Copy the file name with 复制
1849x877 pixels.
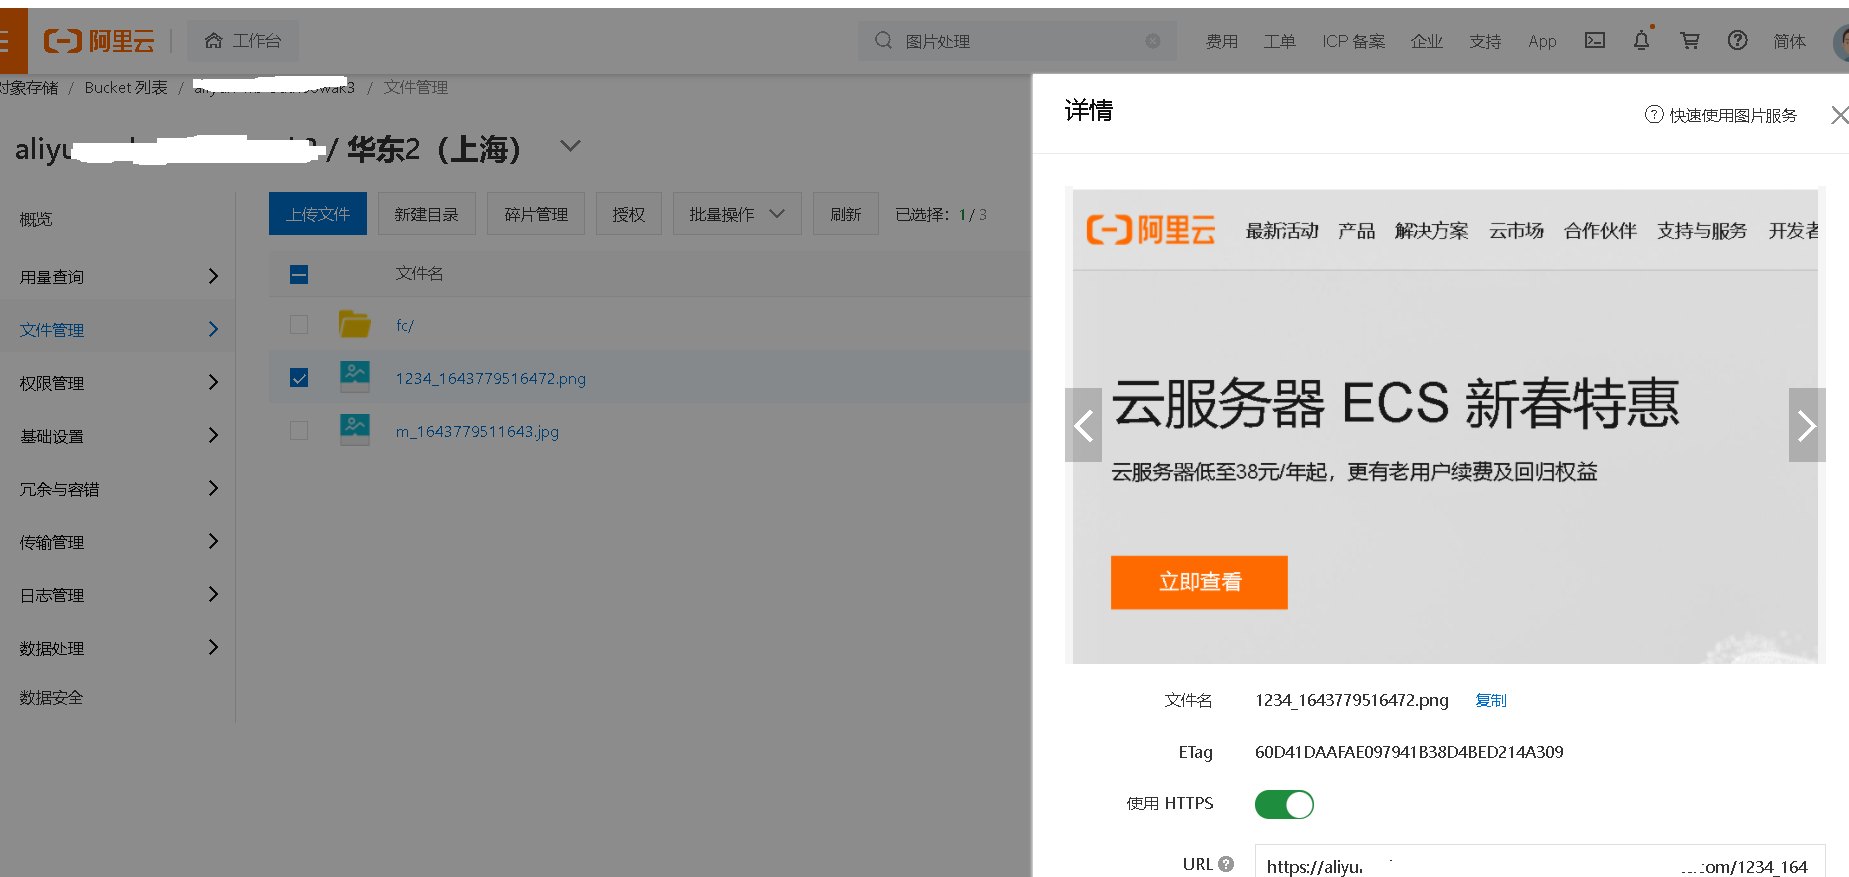1491,701
